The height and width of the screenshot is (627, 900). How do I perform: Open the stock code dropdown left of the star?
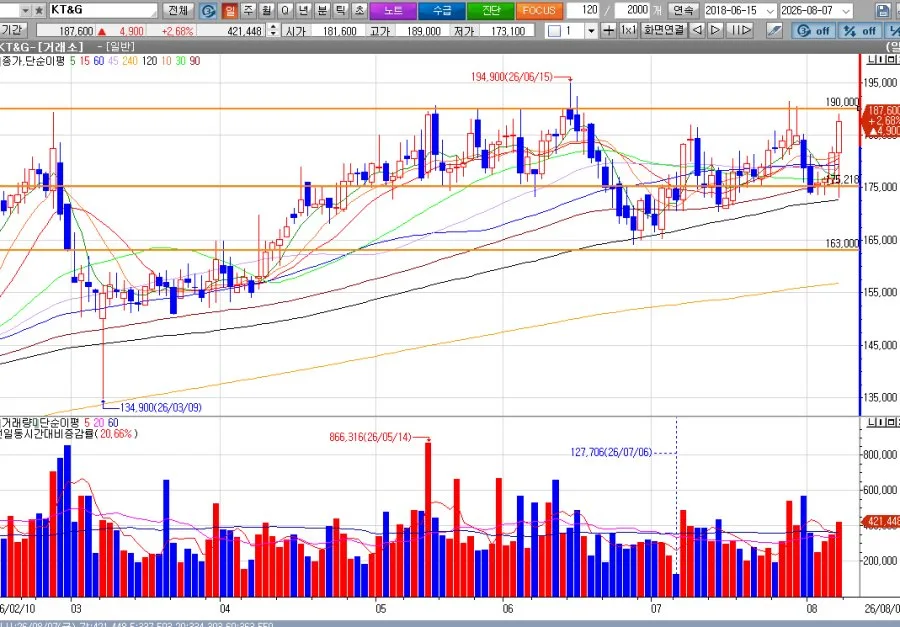tap(25, 10)
